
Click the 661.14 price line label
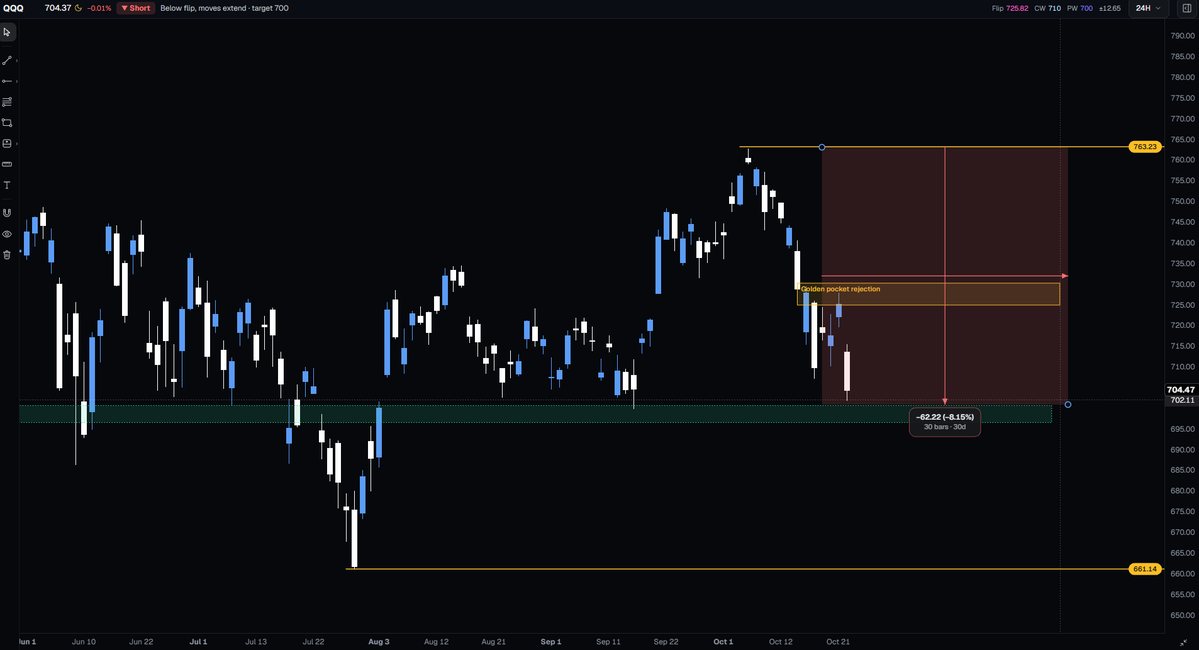tap(1145, 569)
